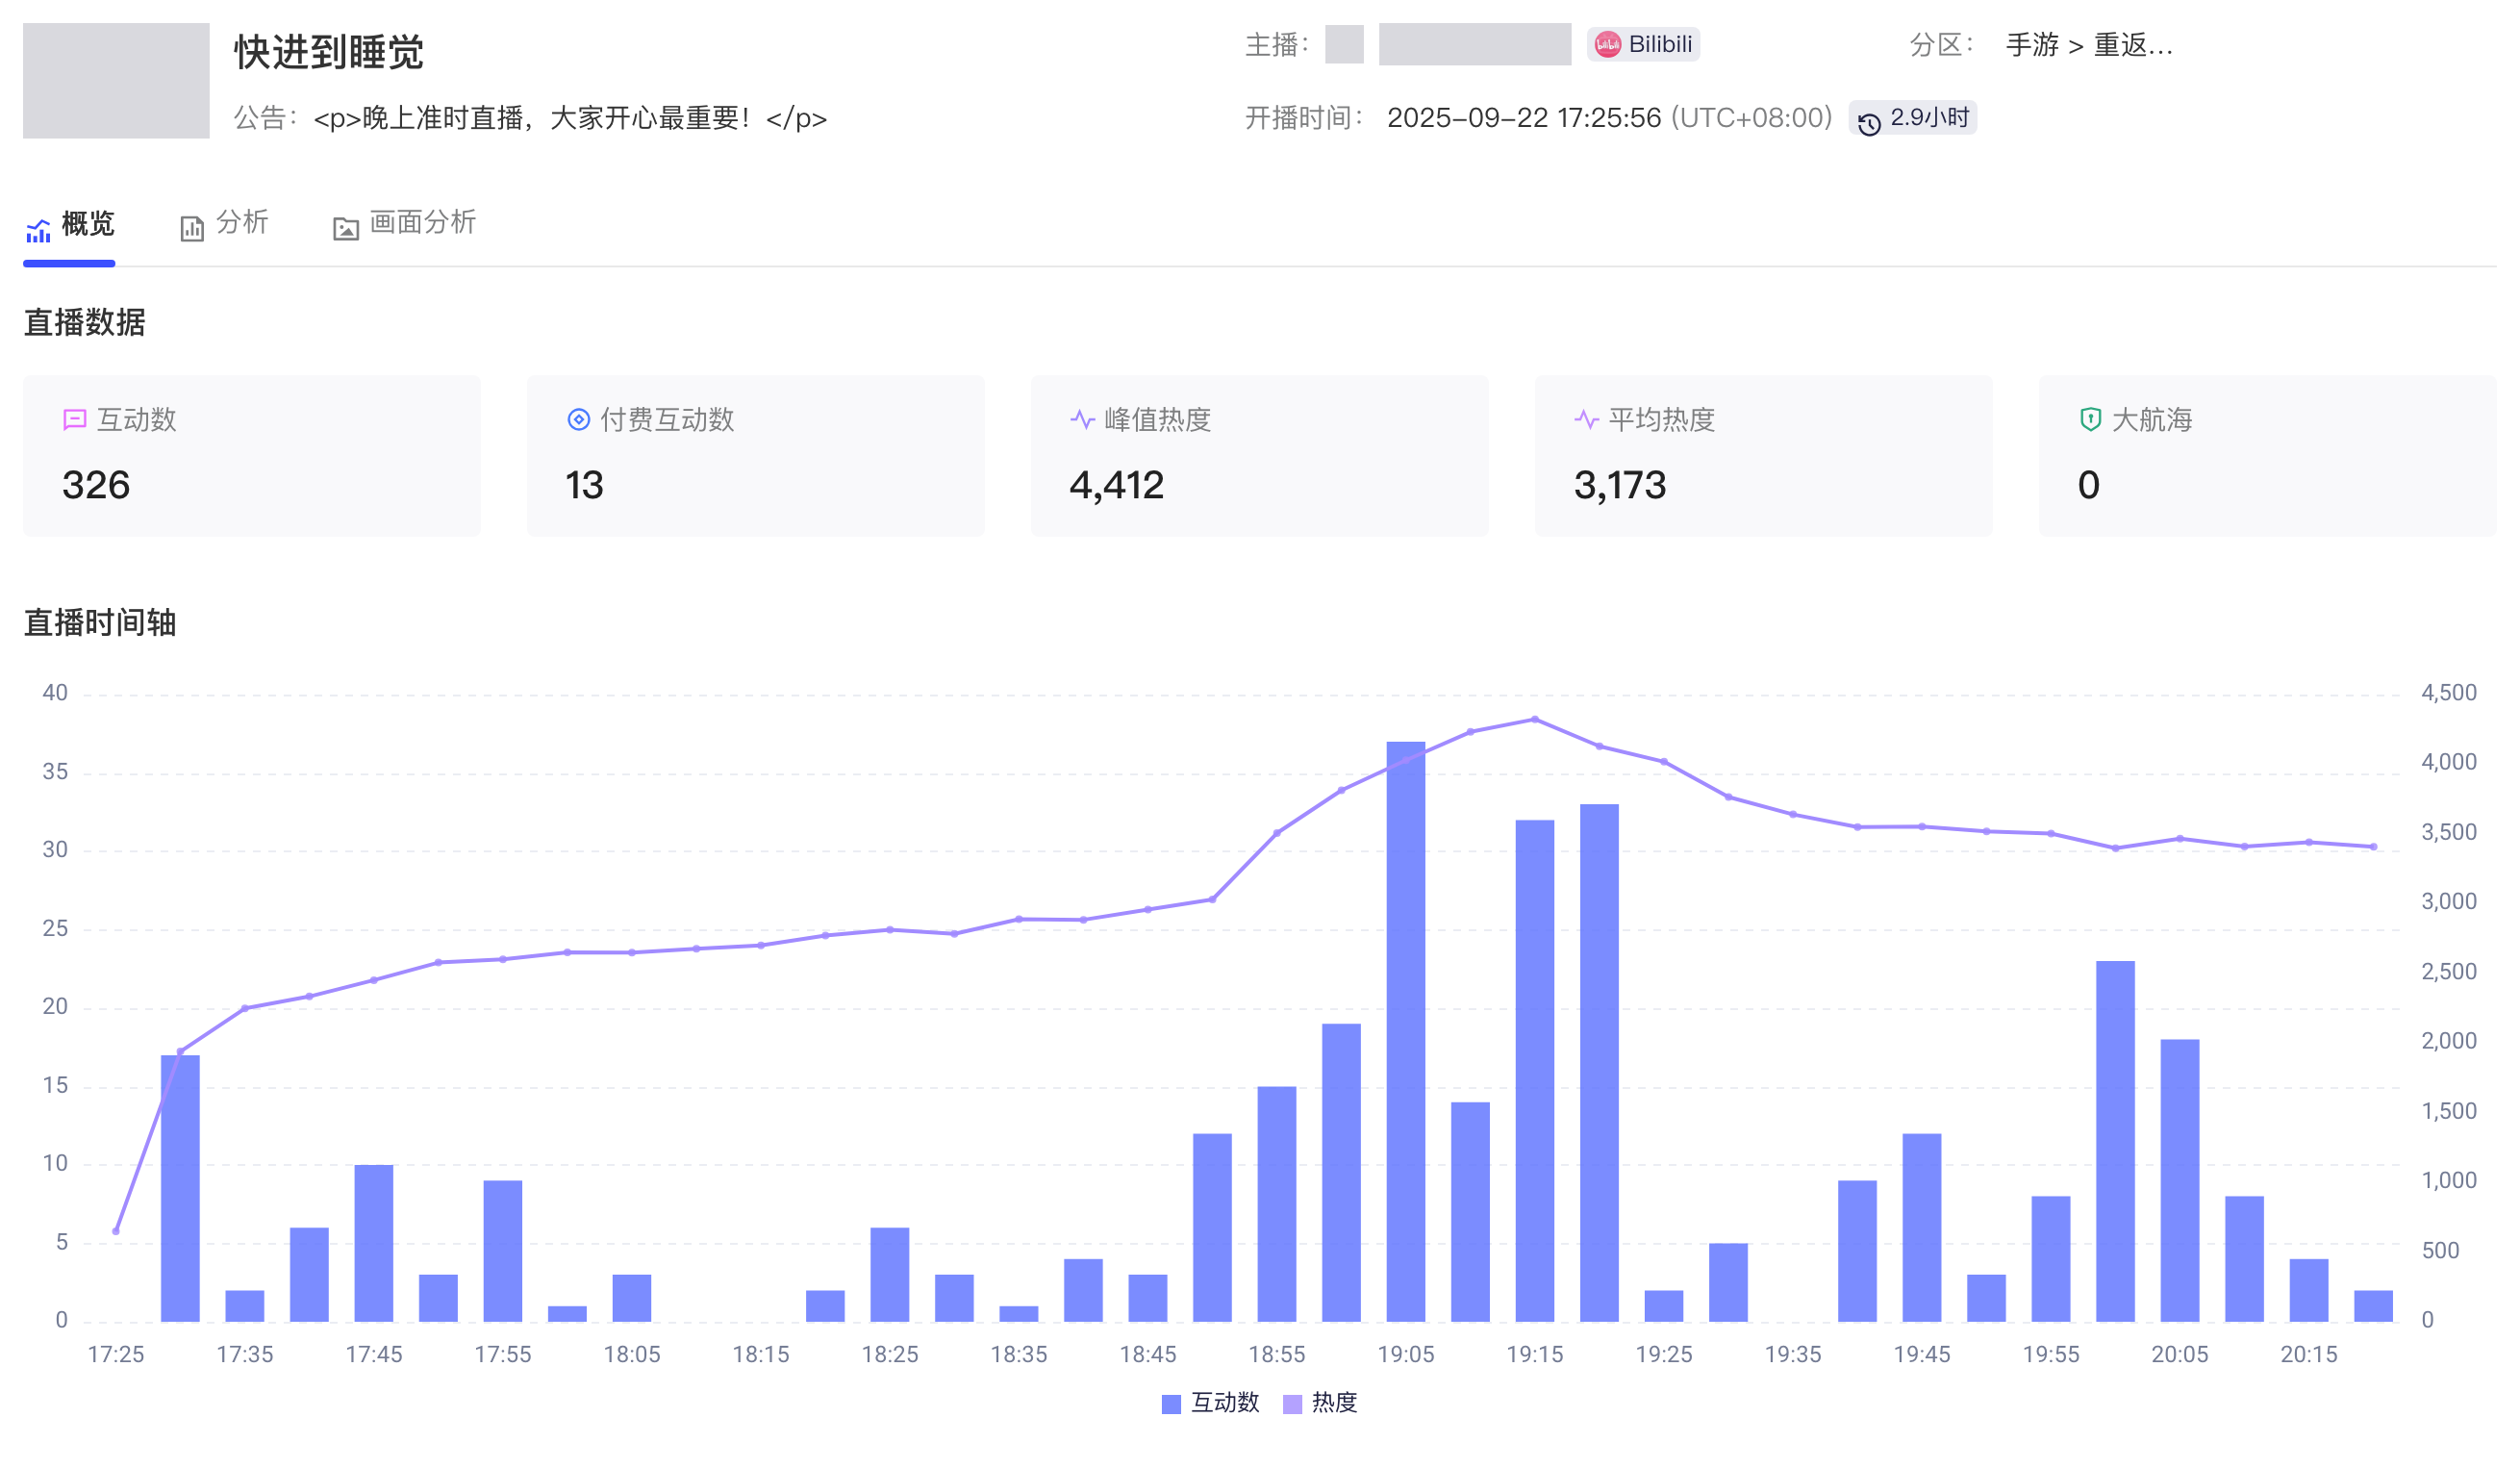
Task: Click the bar at 19:20
Action: coord(1600,1063)
